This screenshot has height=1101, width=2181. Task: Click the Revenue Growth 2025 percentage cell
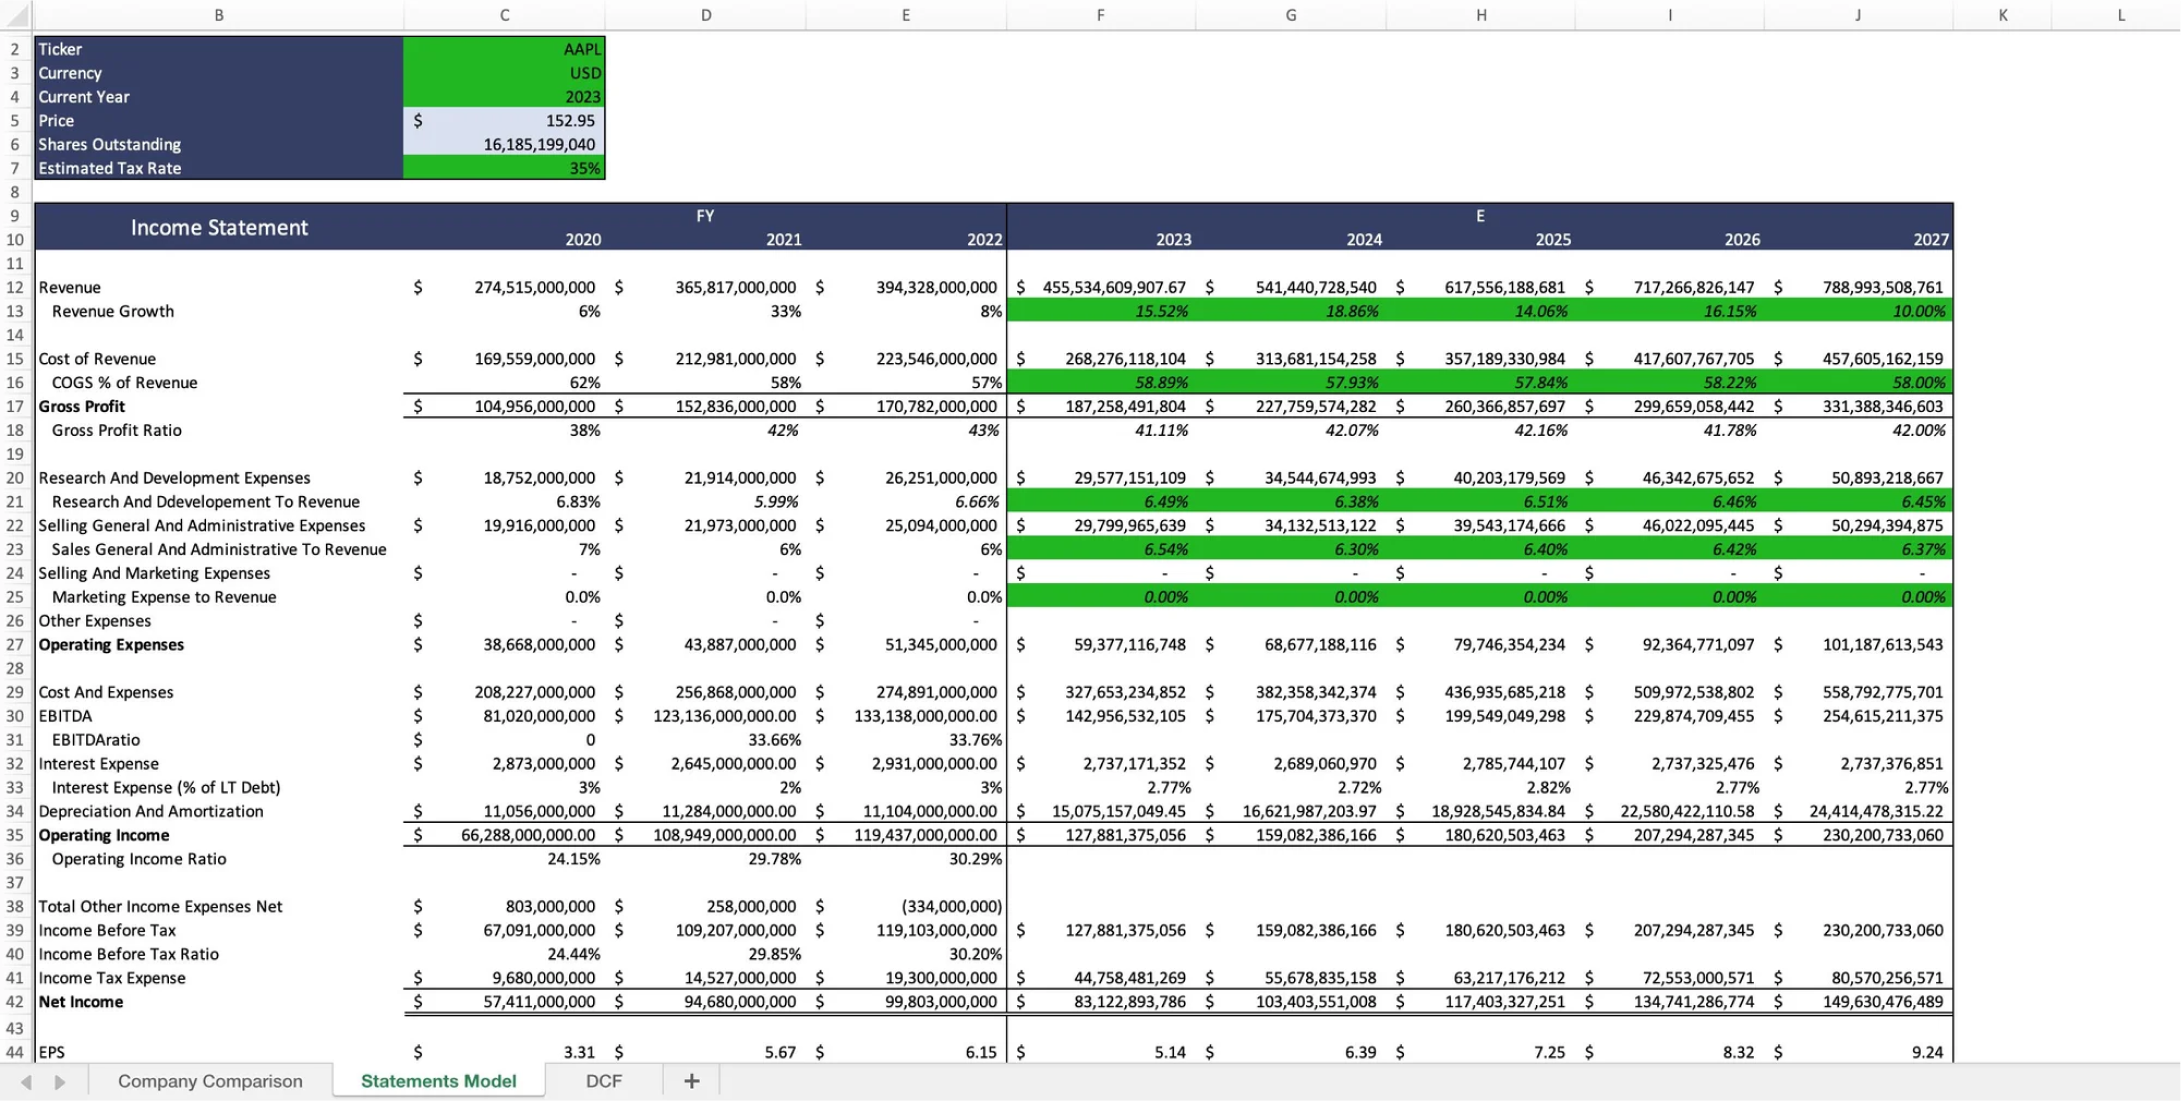click(x=1481, y=310)
